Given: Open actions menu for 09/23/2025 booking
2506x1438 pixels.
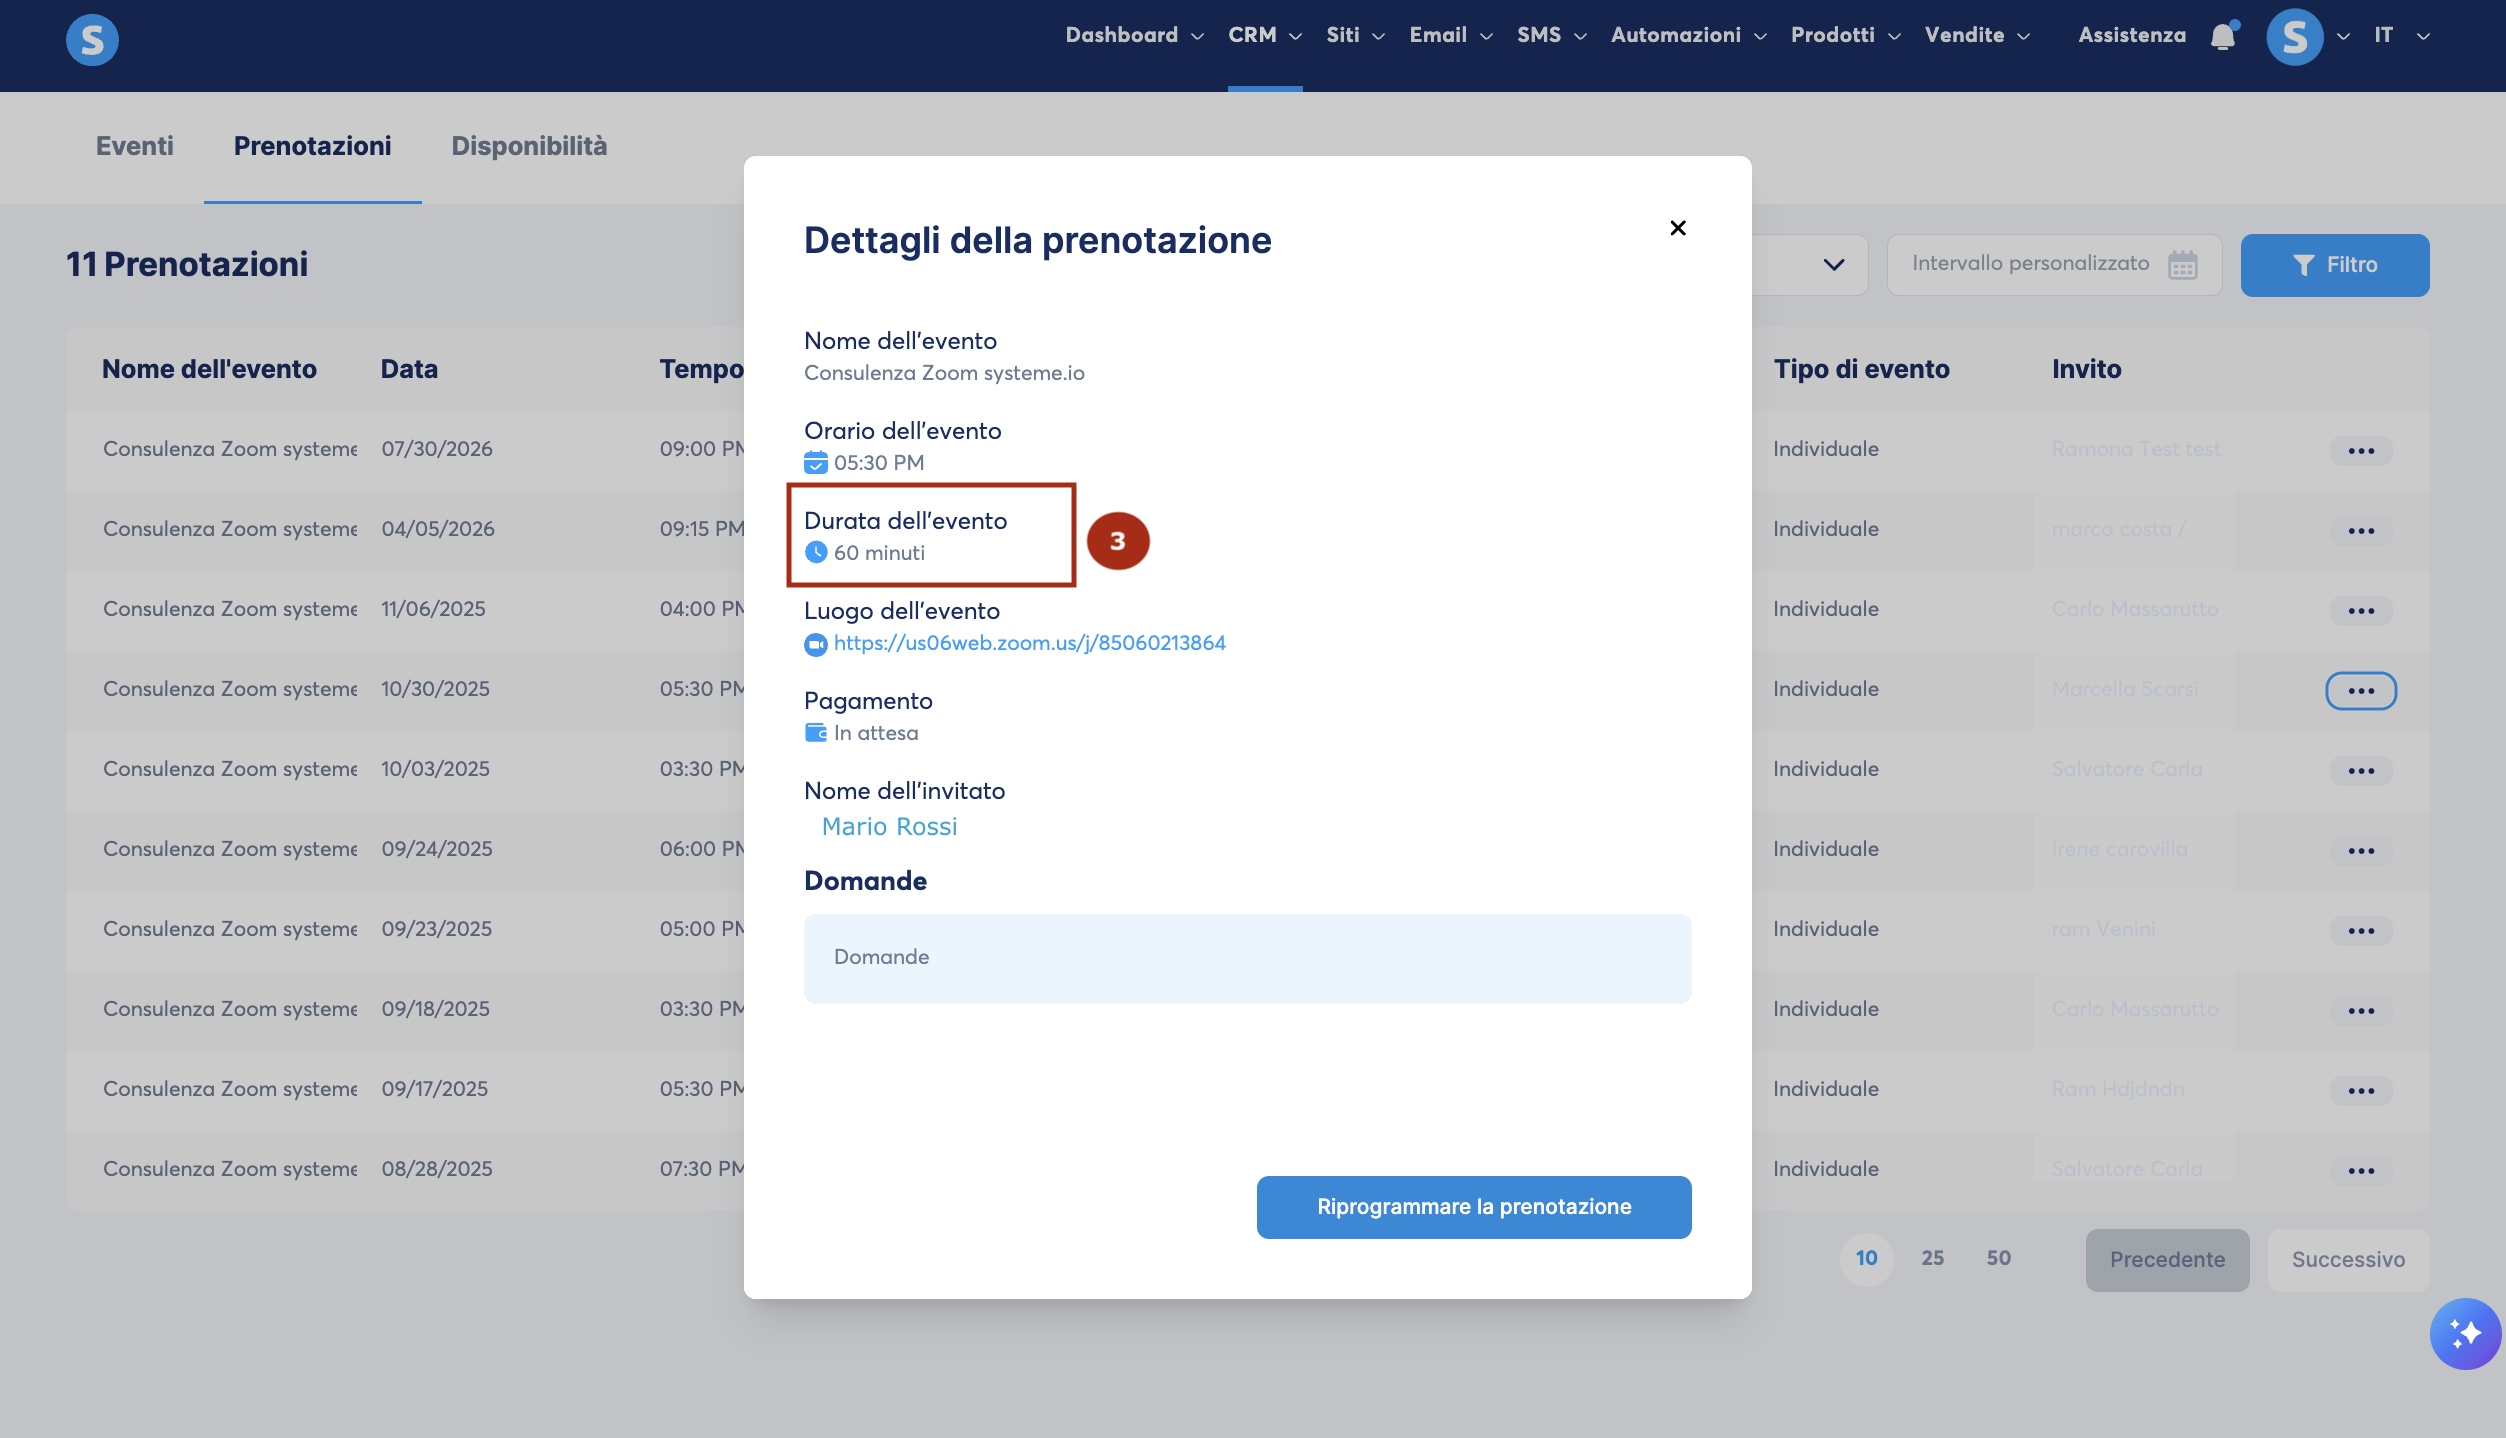Looking at the screenshot, I should pos(2361,931).
